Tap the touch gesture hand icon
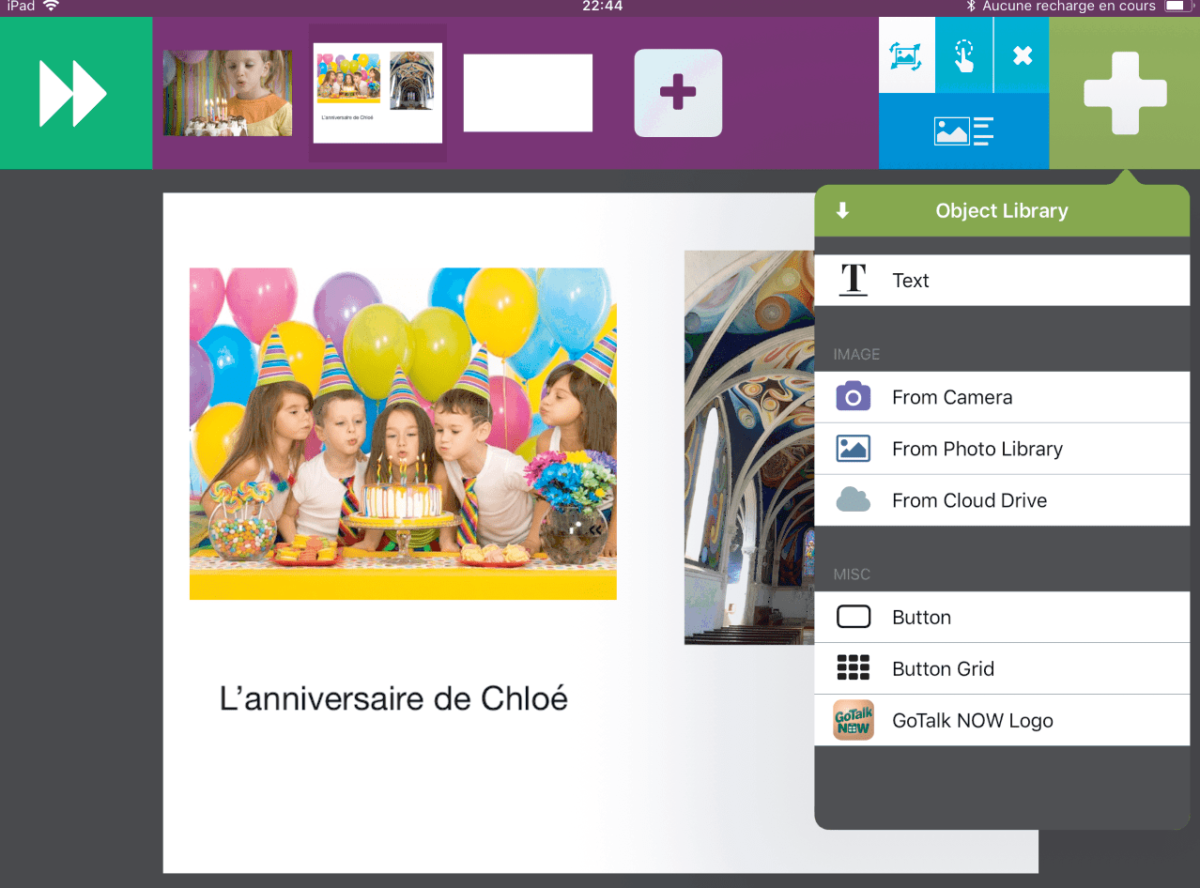The width and height of the screenshot is (1200, 888). (x=964, y=55)
